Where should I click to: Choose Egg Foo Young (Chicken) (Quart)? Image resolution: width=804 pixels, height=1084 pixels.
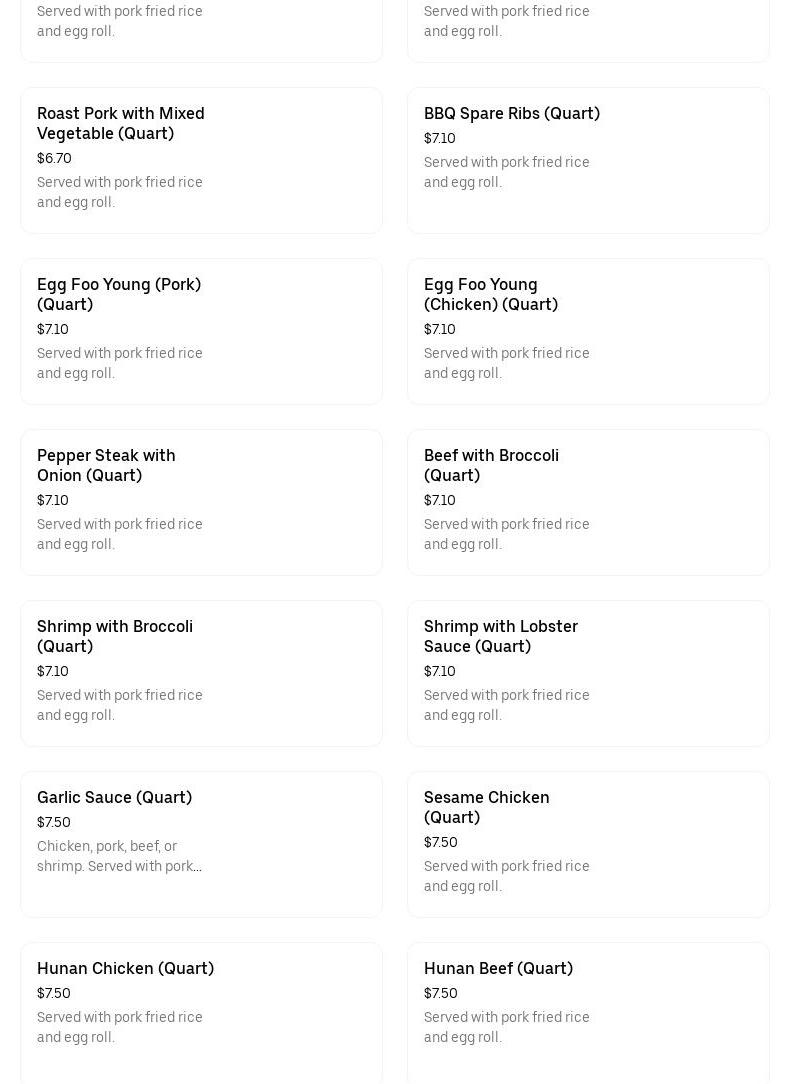point(490,294)
